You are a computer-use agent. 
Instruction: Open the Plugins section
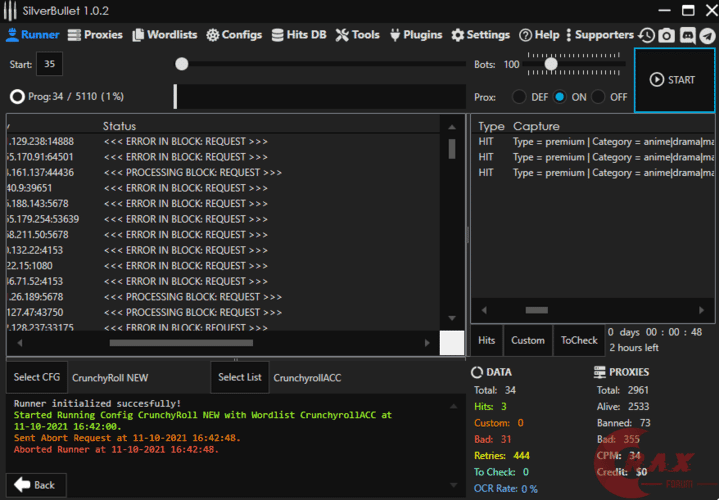click(x=415, y=34)
